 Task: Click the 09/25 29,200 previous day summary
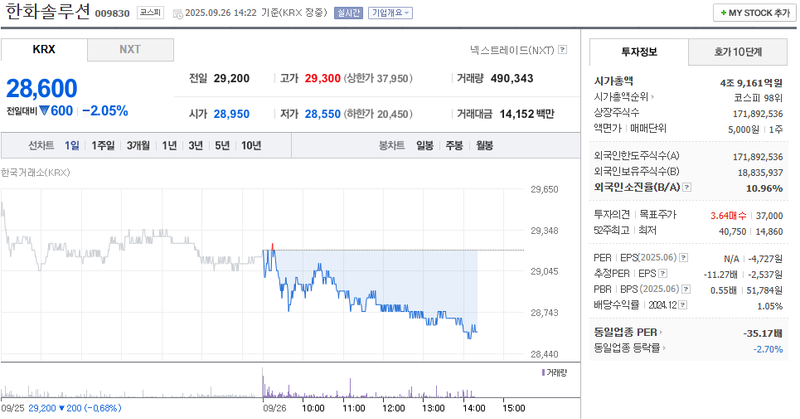[x=61, y=408]
